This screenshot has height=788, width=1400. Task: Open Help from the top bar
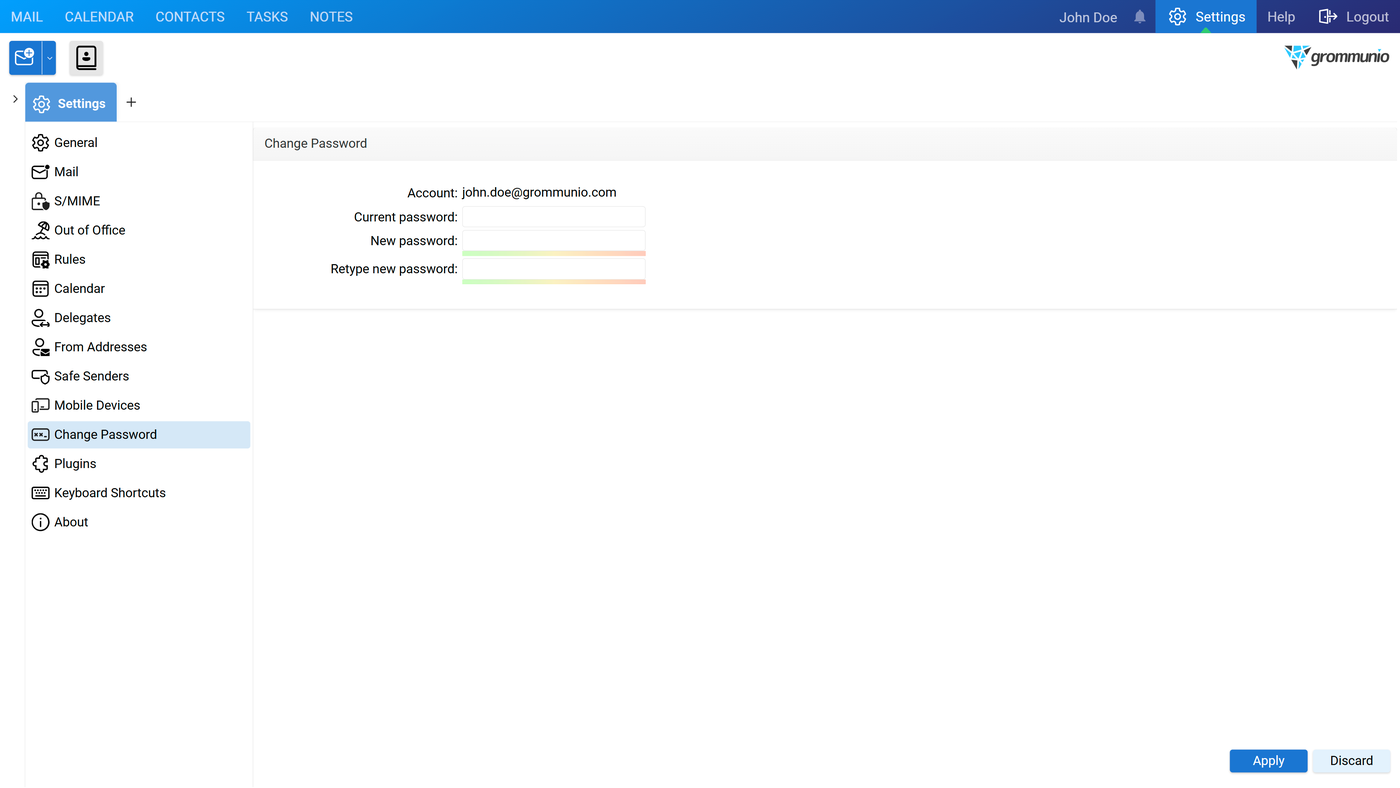1281,17
